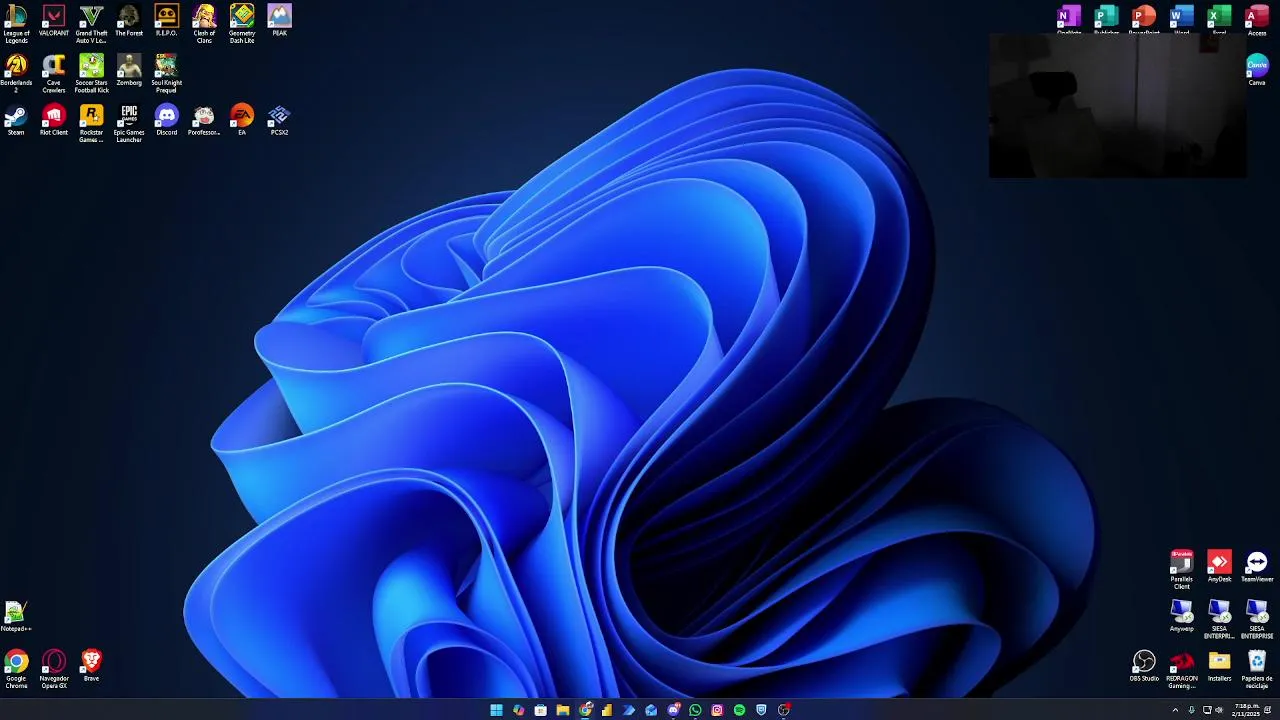
Task: Select the Soul Knight Prequel icon
Action: [x=166, y=74]
